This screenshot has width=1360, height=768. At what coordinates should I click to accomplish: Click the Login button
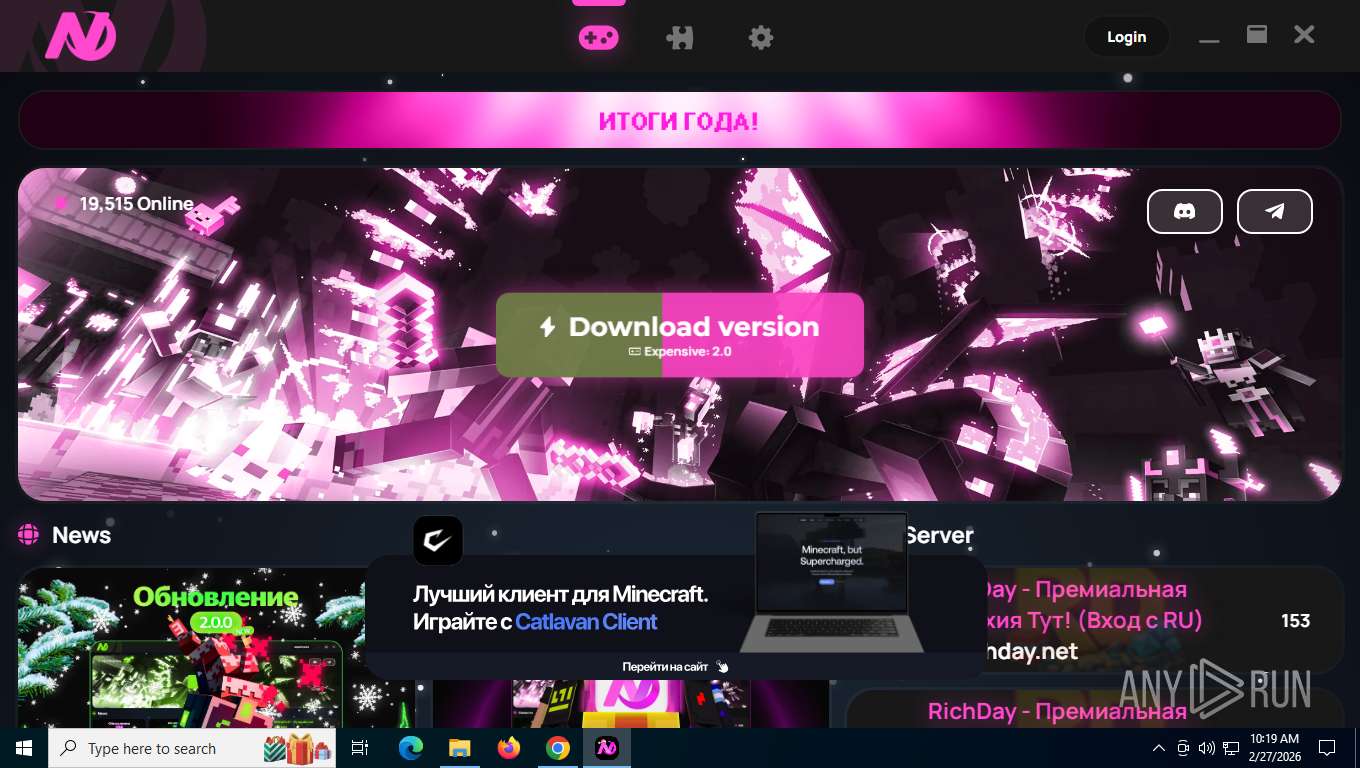pos(1126,37)
